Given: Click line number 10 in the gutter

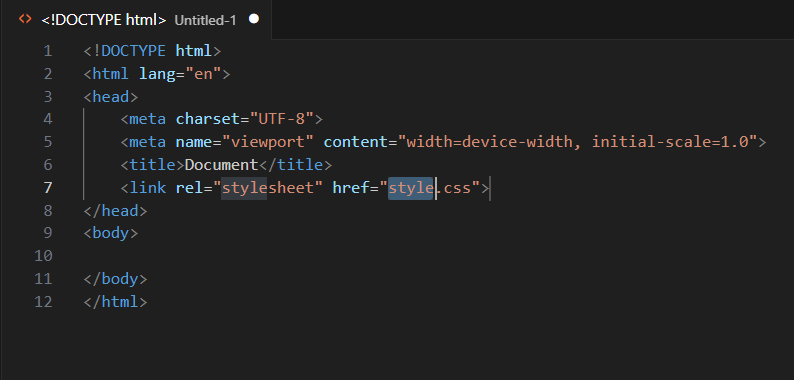Looking at the screenshot, I should coord(44,256).
